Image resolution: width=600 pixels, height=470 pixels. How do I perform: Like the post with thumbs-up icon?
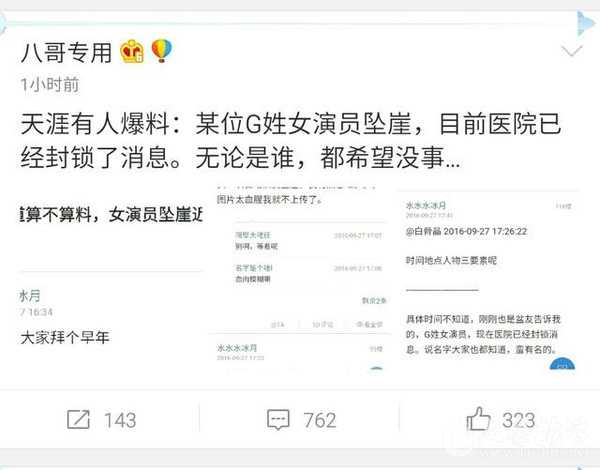(478, 419)
